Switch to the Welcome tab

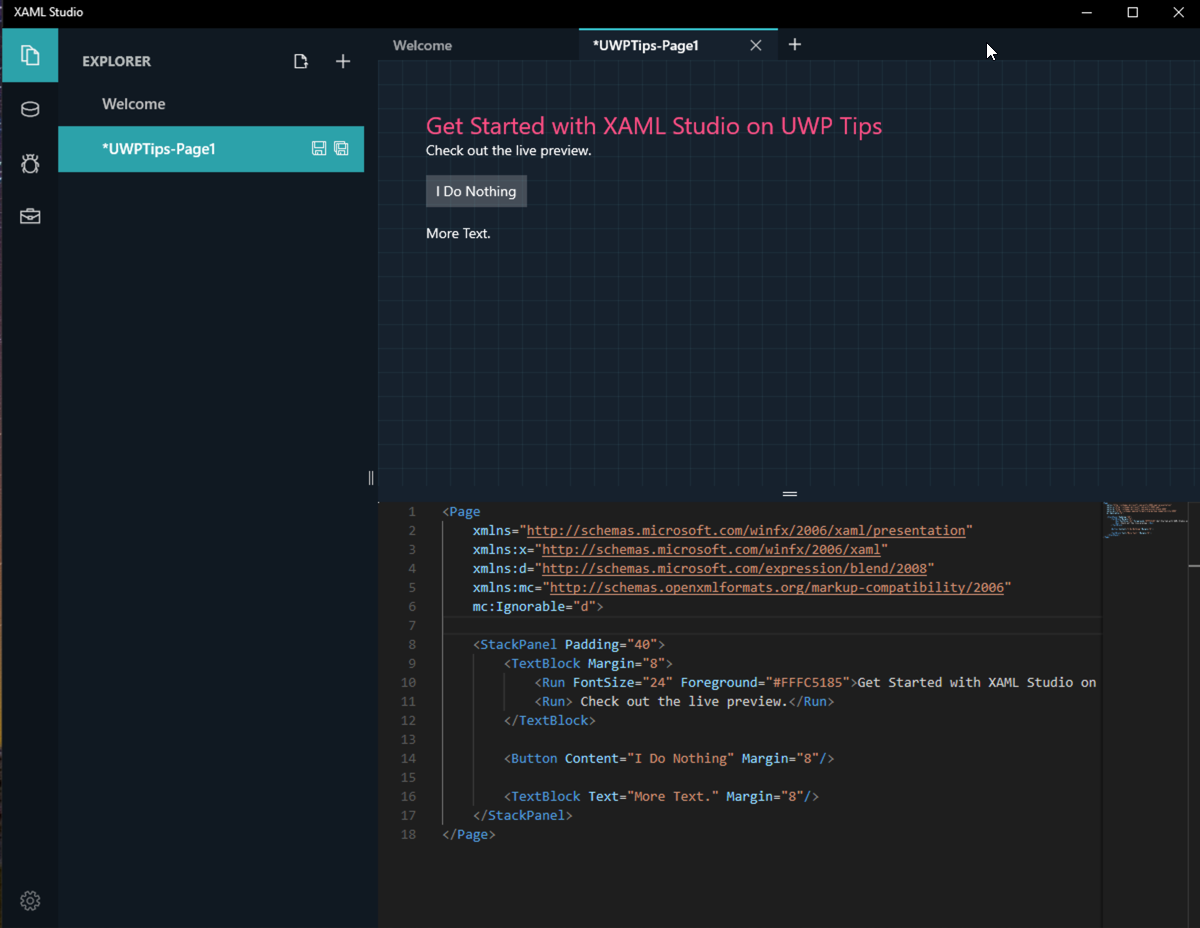422,45
